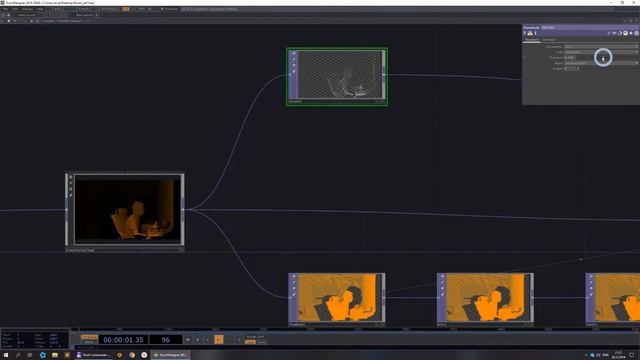This screenshot has height=360, width=640.
Task: Select the threshold node viewer
Action: click(340, 75)
